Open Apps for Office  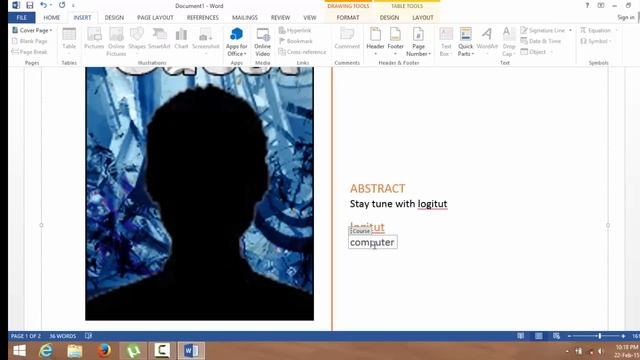[x=236, y=42]
